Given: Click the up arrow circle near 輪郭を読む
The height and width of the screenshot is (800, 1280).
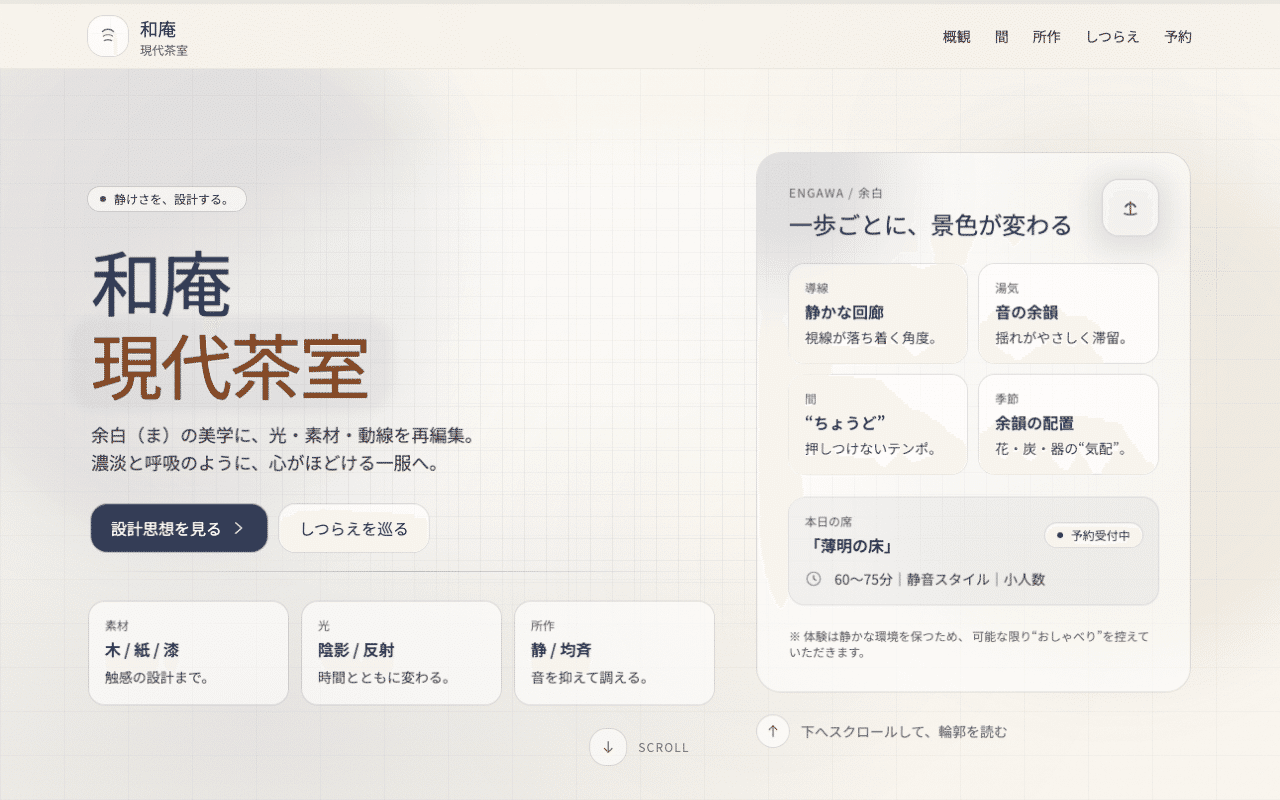Looking at the screenshot, I should [x=773, y=731].
